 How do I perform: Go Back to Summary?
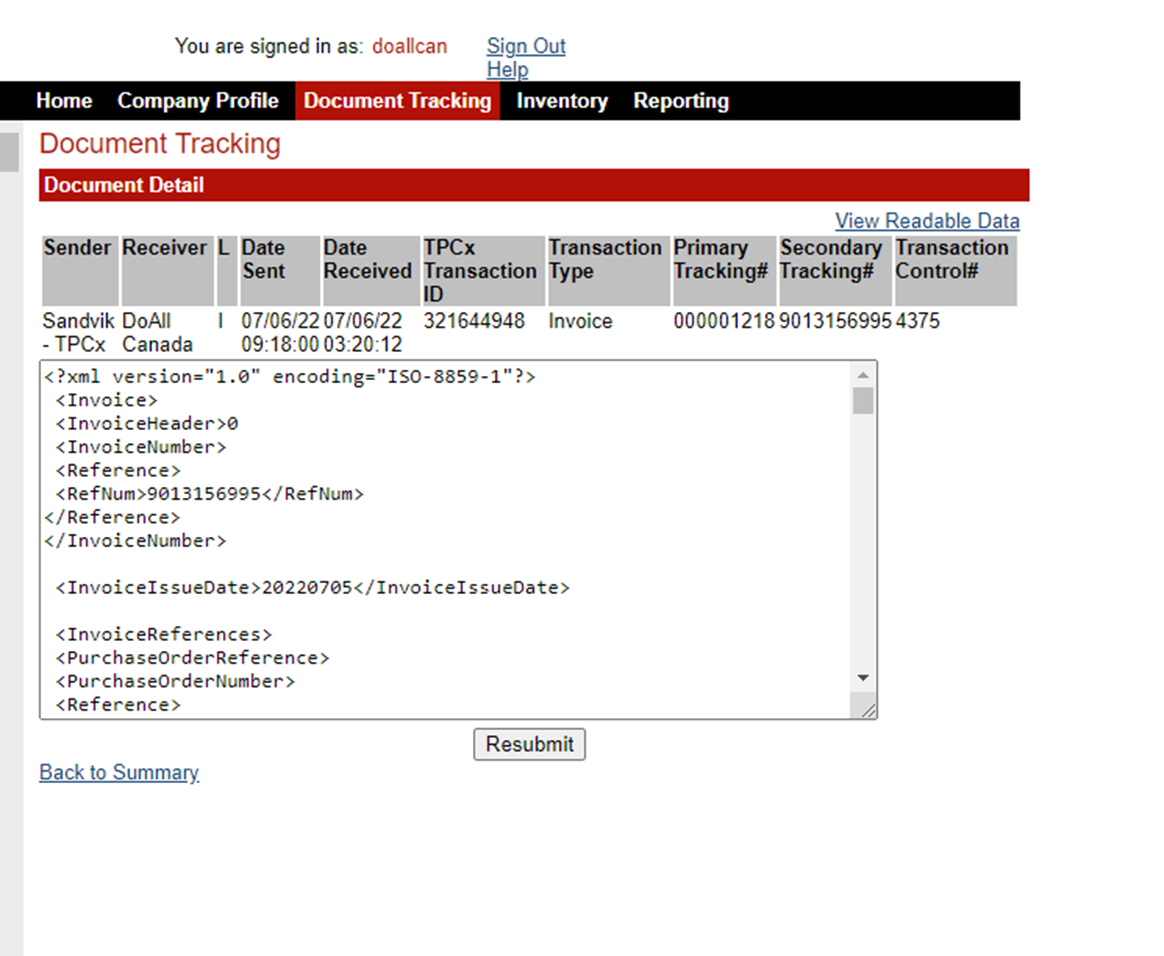119,772
